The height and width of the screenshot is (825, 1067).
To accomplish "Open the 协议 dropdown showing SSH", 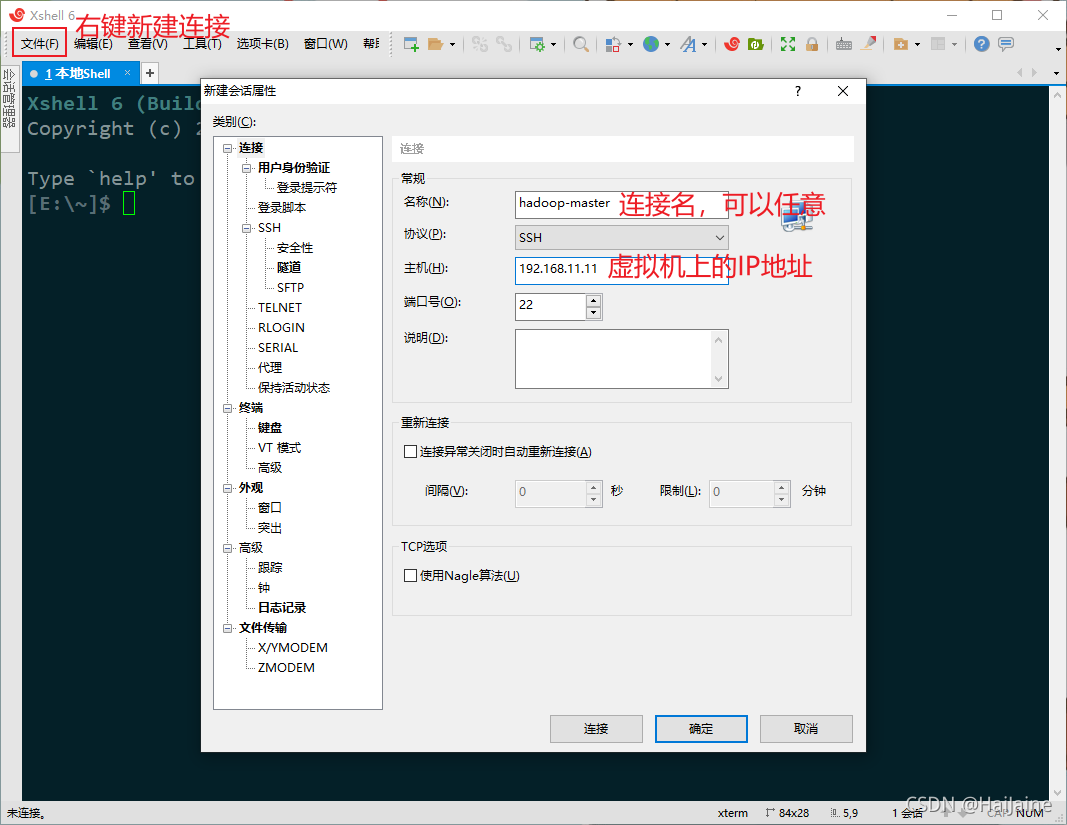I will point(718,237).
